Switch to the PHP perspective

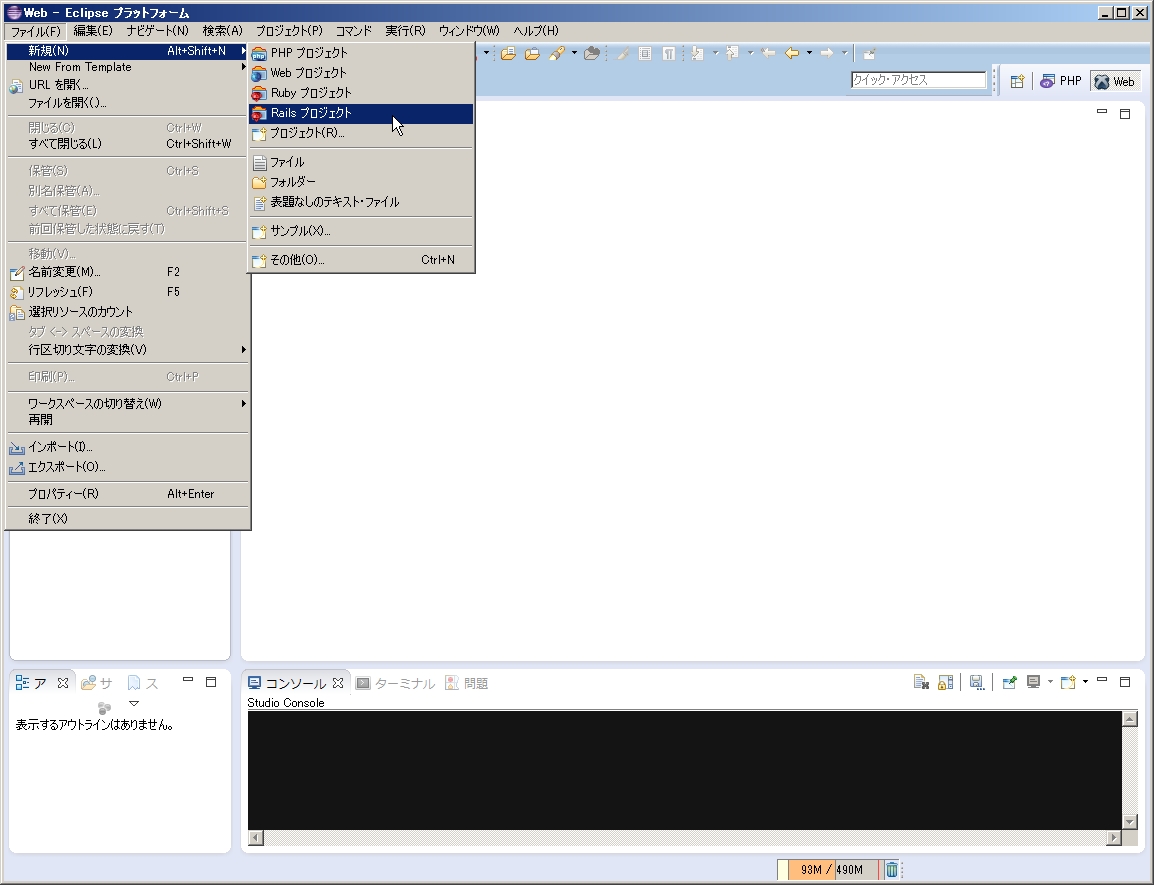pyautogui.click(x=1061, y=81)
